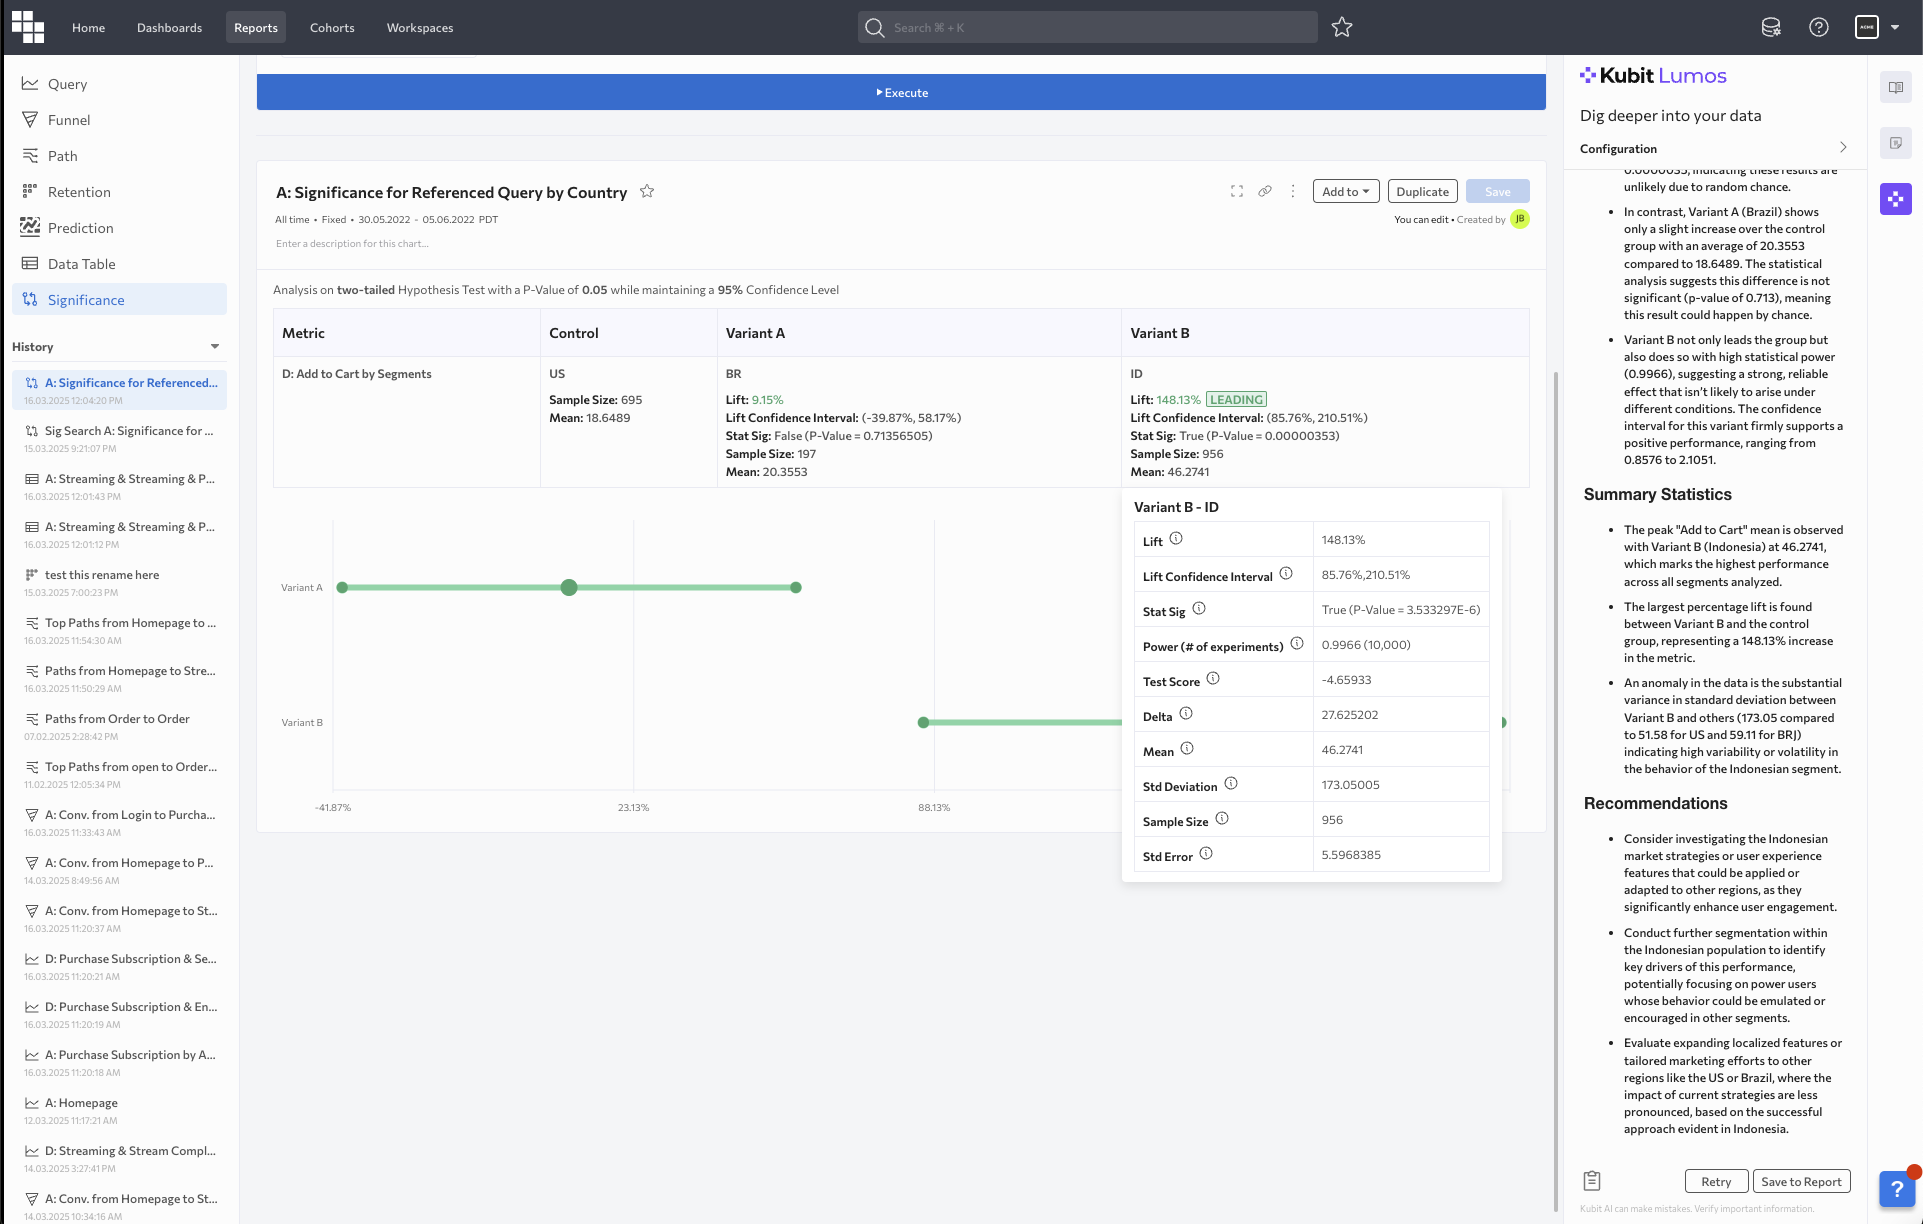Viewport: 1923px width, 1224px height.
Task: Open the three-dot more options menu
Action: click(1293, 191)
